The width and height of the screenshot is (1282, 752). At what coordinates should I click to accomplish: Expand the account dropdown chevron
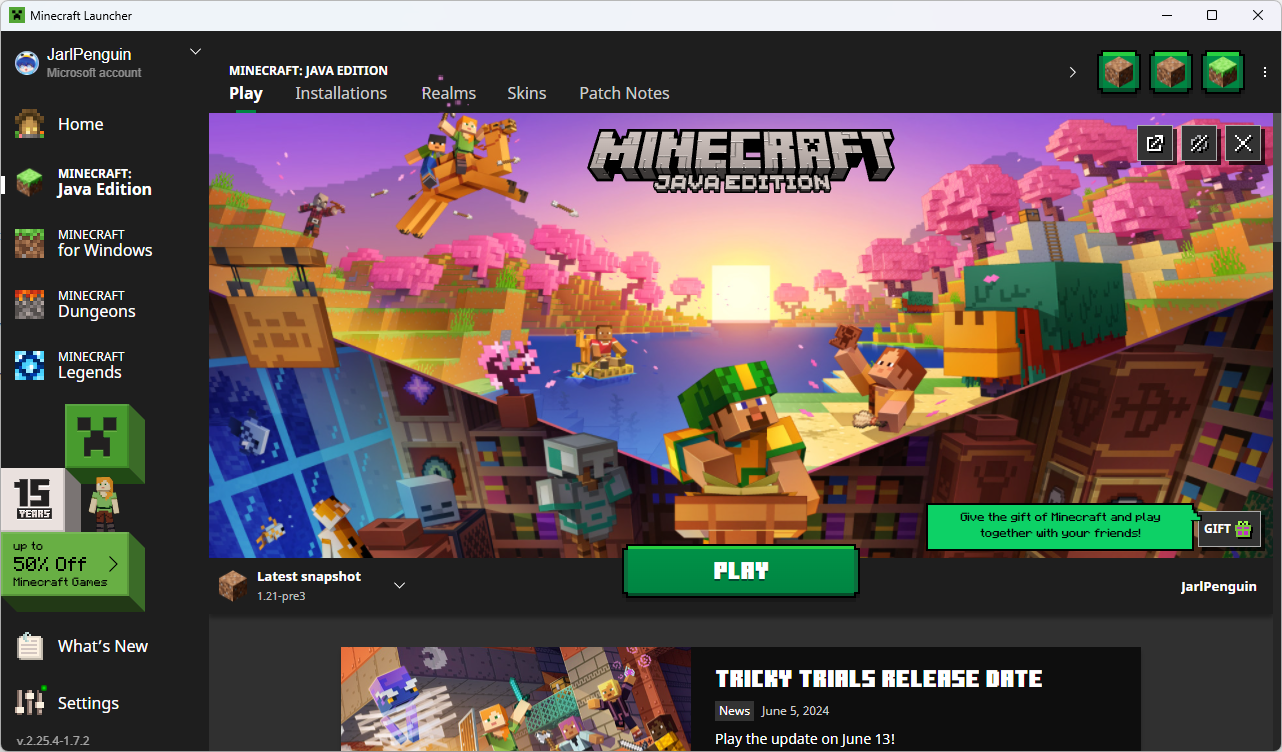tap(195, 52)
